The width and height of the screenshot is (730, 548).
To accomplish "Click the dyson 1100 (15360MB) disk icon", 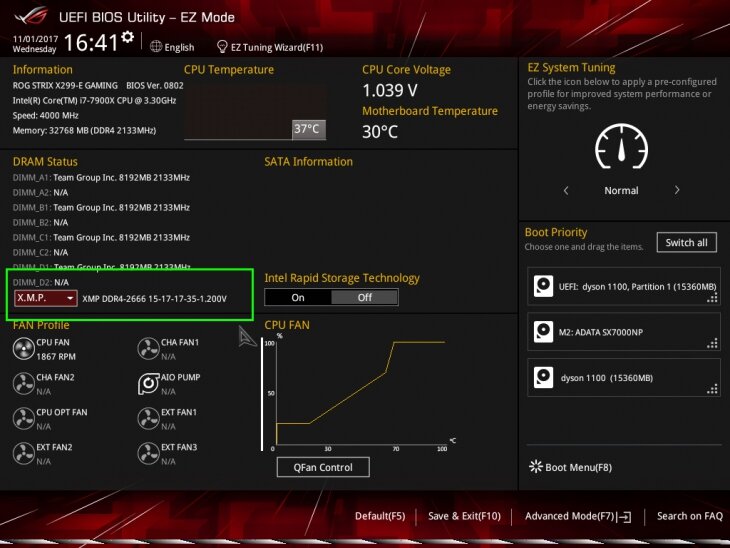I will (x=543, y=378).
